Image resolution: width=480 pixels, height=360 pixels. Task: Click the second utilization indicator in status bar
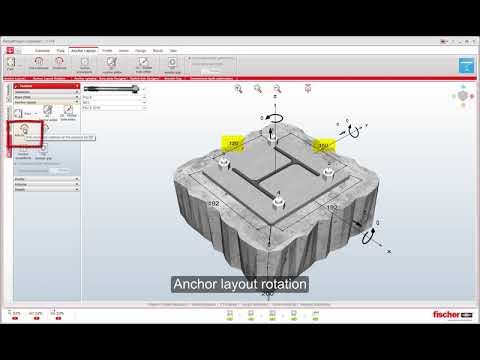pos(36,315)
